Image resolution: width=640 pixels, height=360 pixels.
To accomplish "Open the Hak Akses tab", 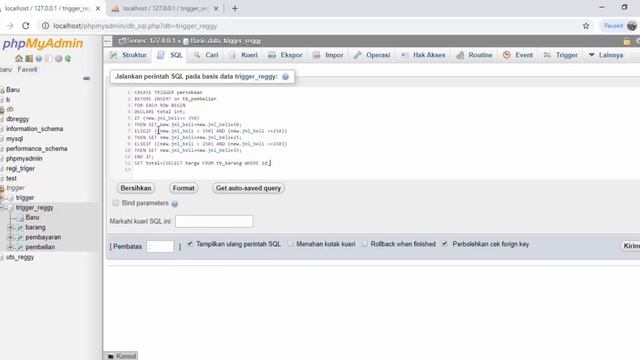I will click(424, 55).
